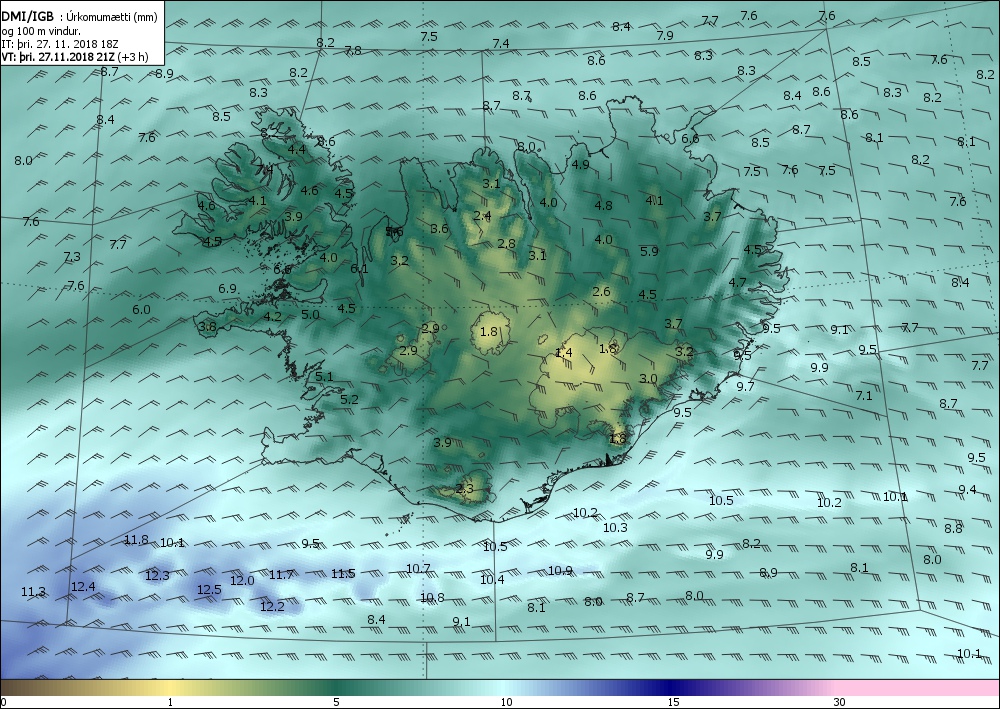Image resolution: width=1000 pixels, height=709 pixels.
Task: Click the 6.1 value in the northwest bay
Action: click(359, 269)
